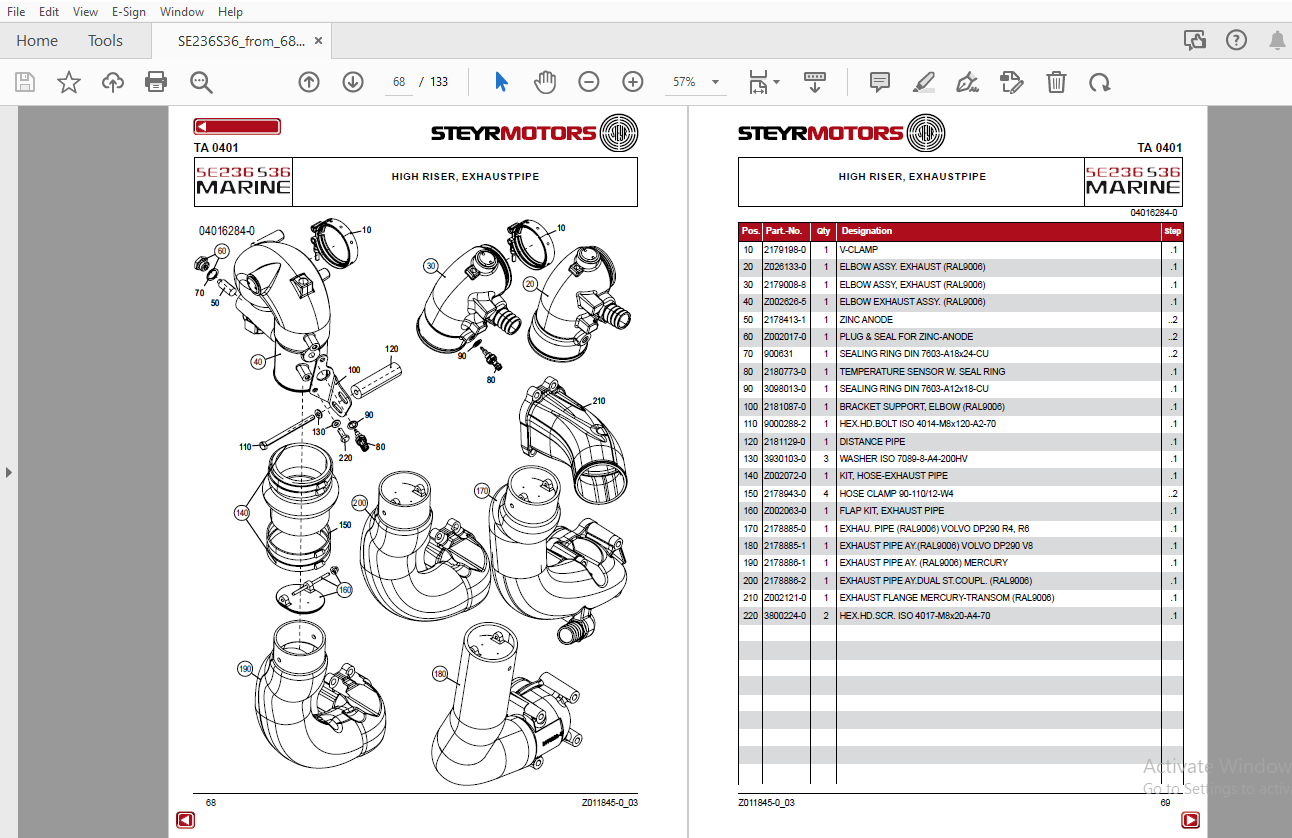Click part number 3800224-0

tap(785, 616)
